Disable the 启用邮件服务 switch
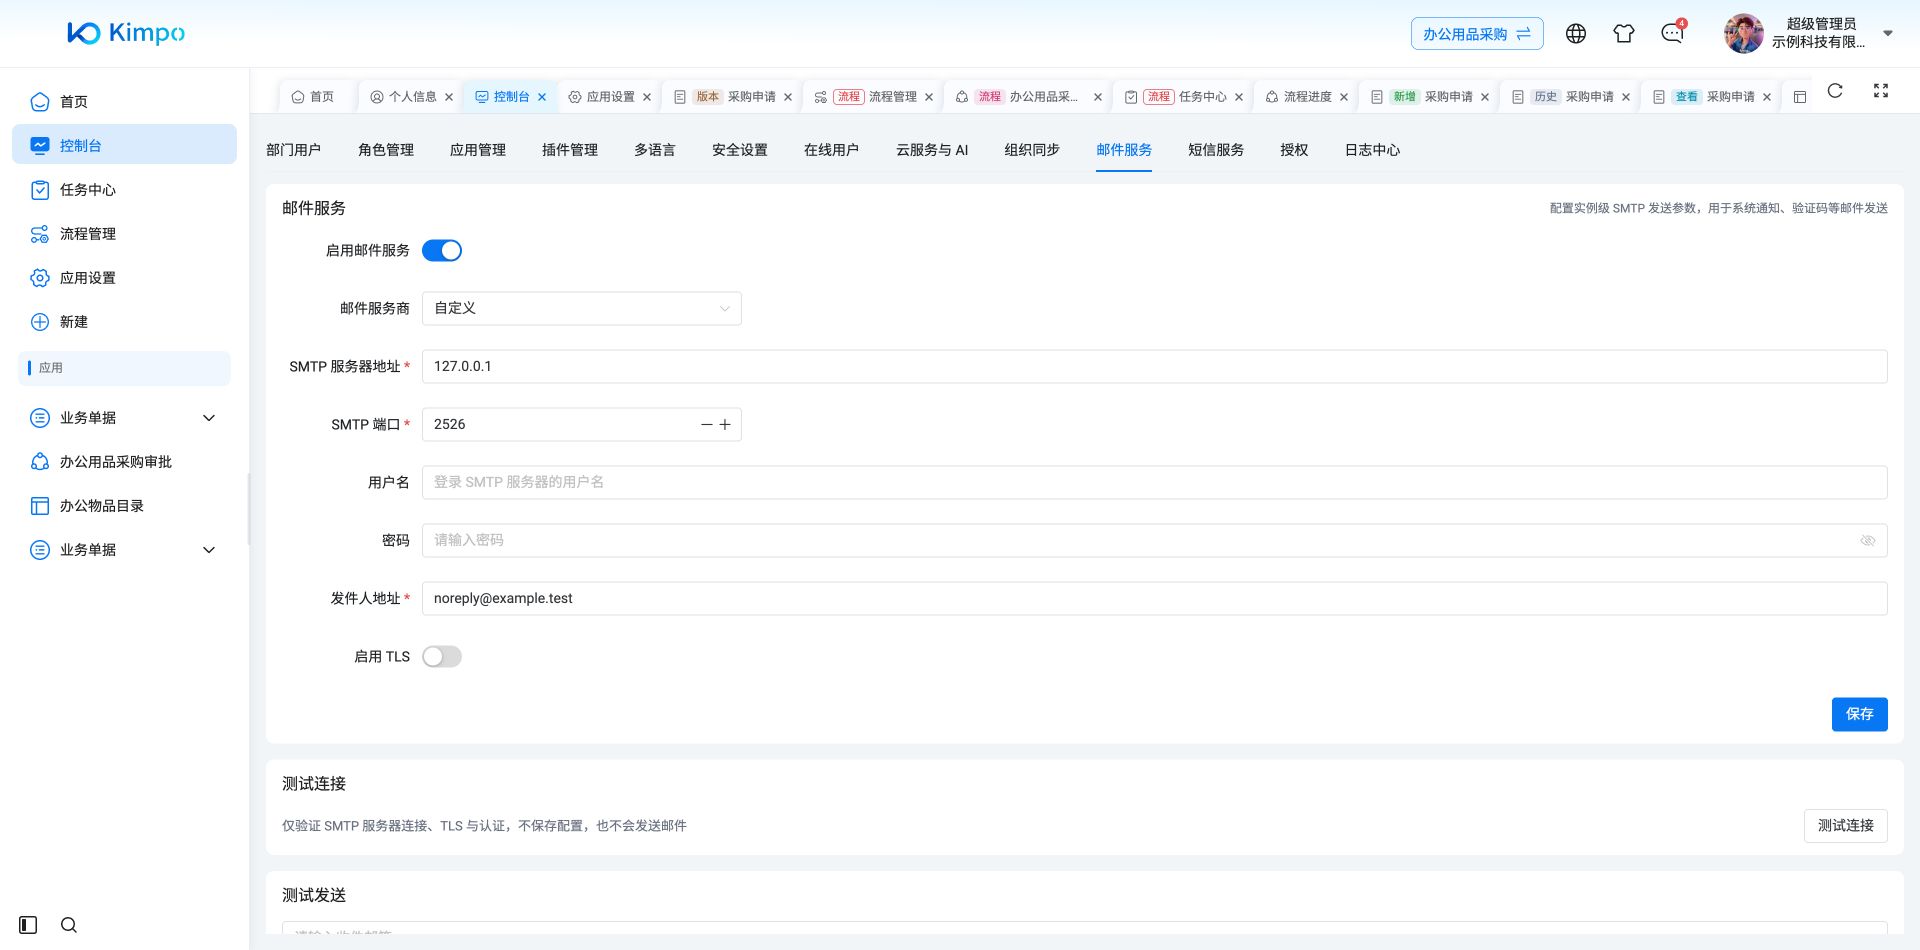 tap(442, 251)
